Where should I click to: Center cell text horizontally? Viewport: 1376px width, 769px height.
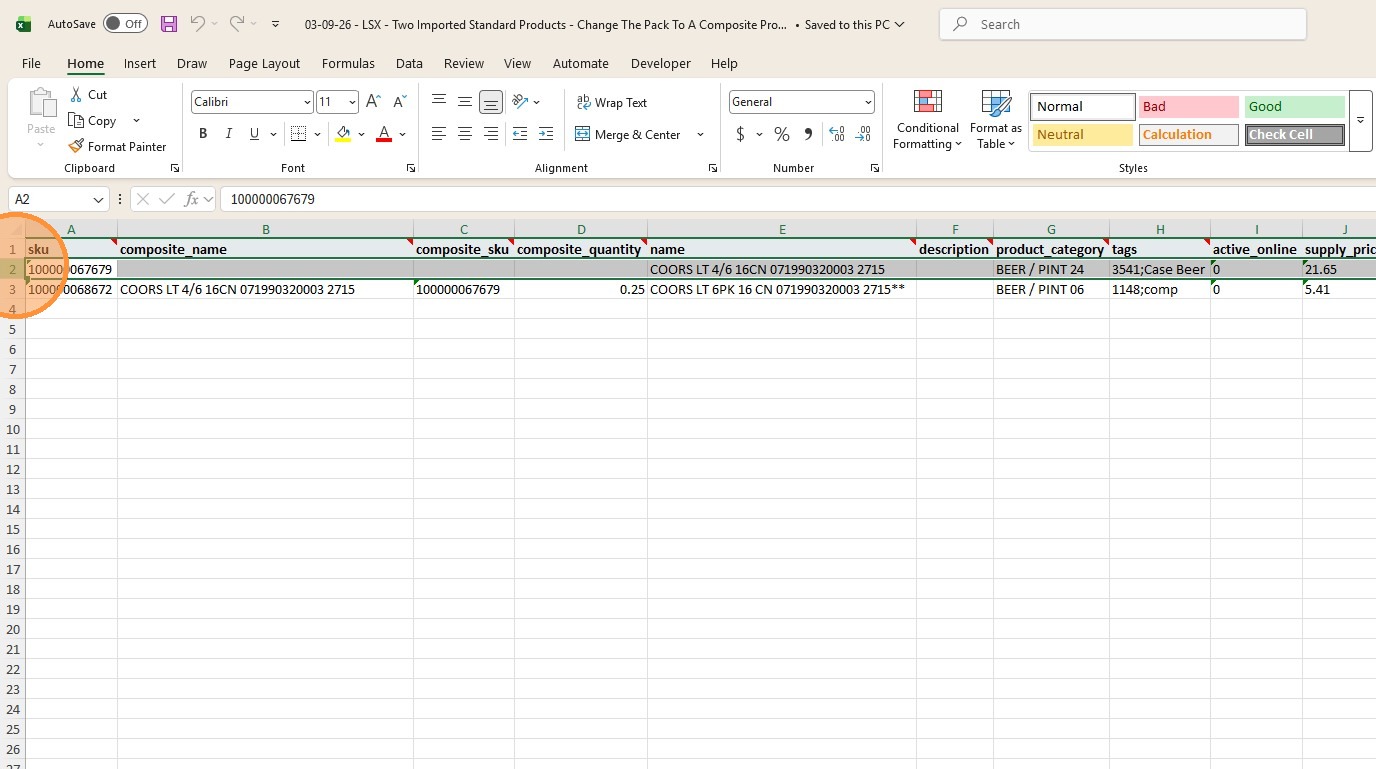[x=465, y=134]
